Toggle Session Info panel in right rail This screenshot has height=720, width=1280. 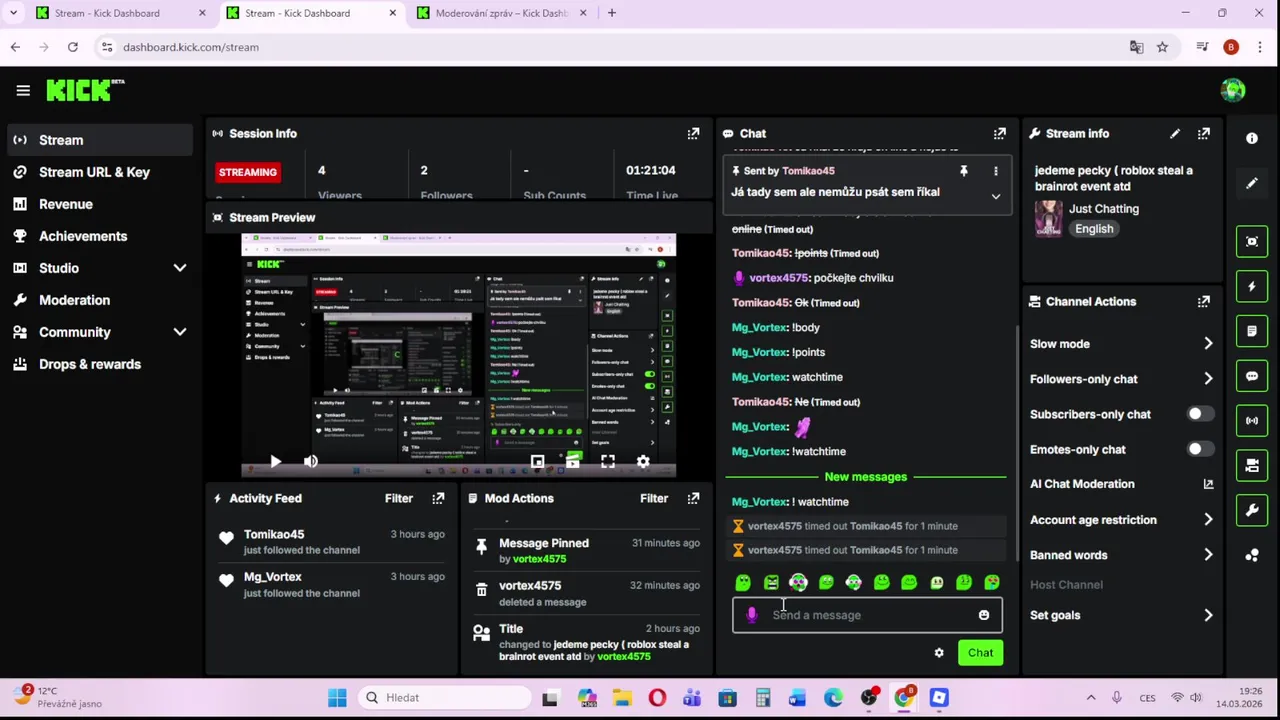(1252, 421)
